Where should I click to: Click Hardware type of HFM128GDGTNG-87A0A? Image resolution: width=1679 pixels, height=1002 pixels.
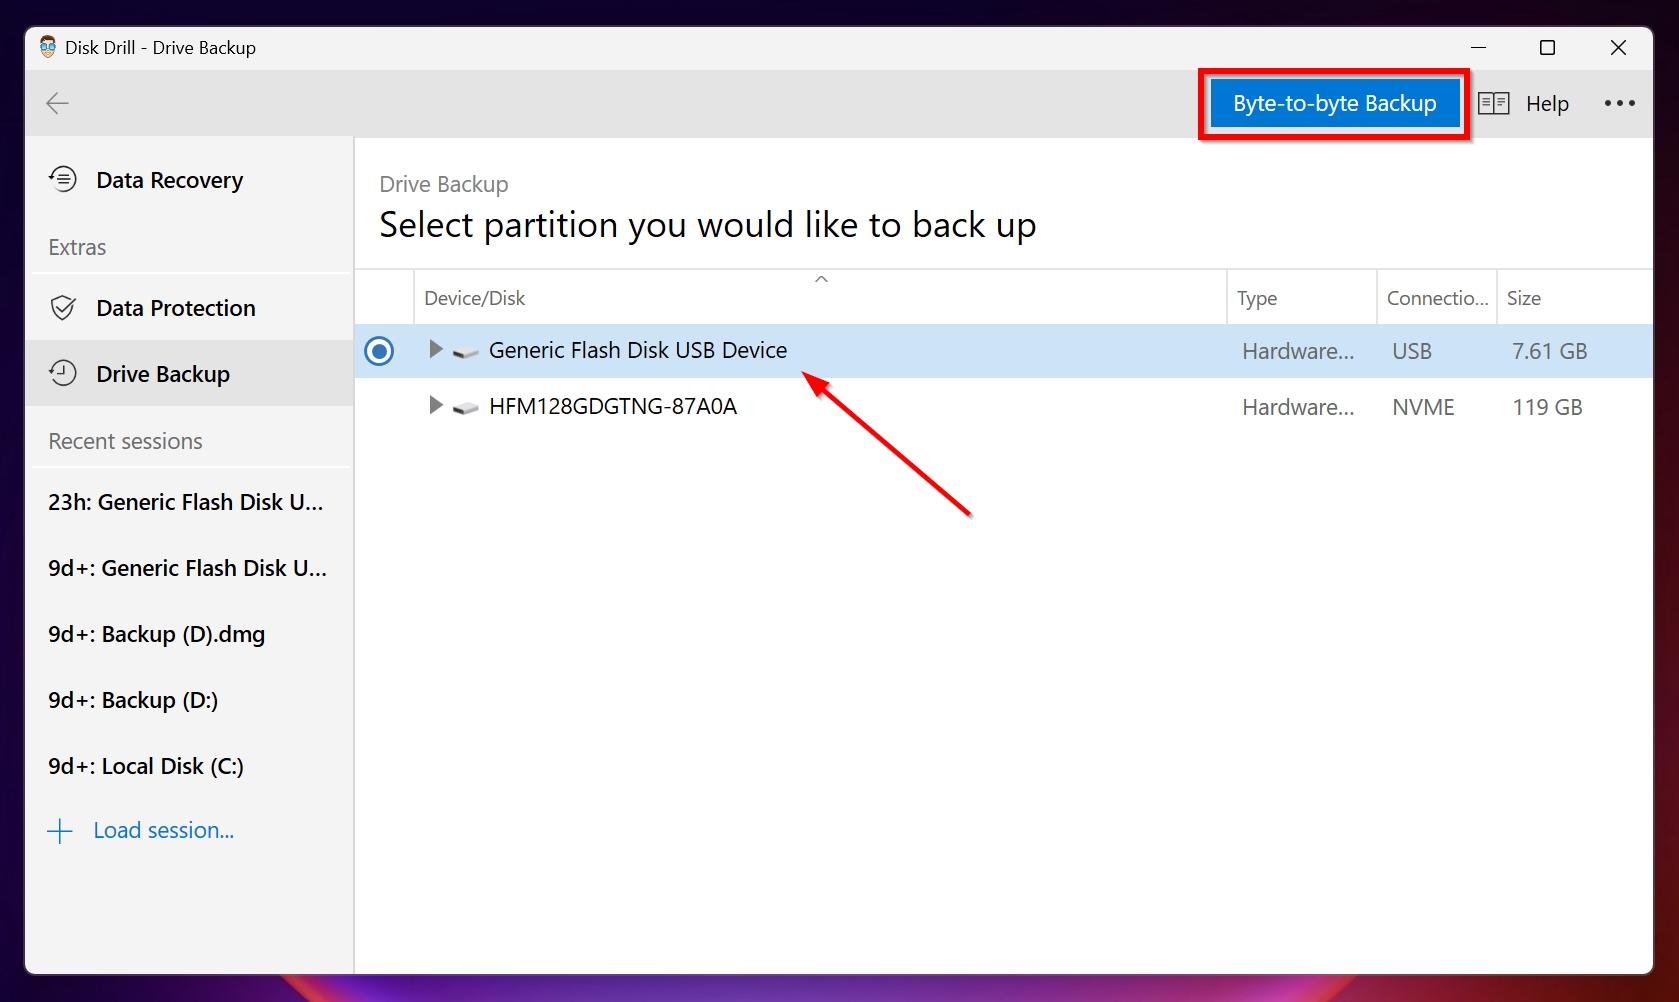1298,407
